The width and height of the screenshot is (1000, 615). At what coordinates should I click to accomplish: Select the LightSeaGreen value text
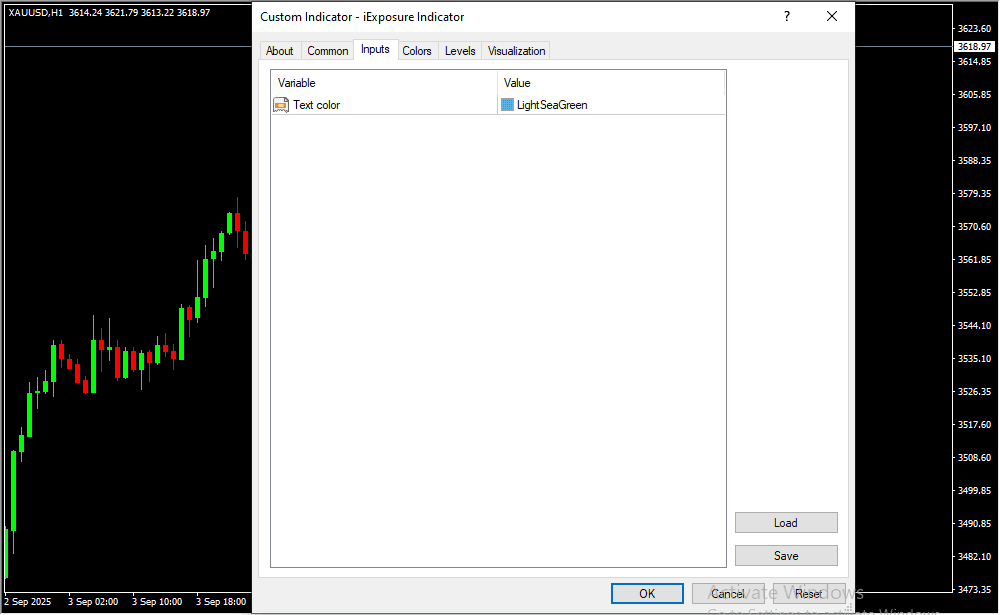point(552,105)
